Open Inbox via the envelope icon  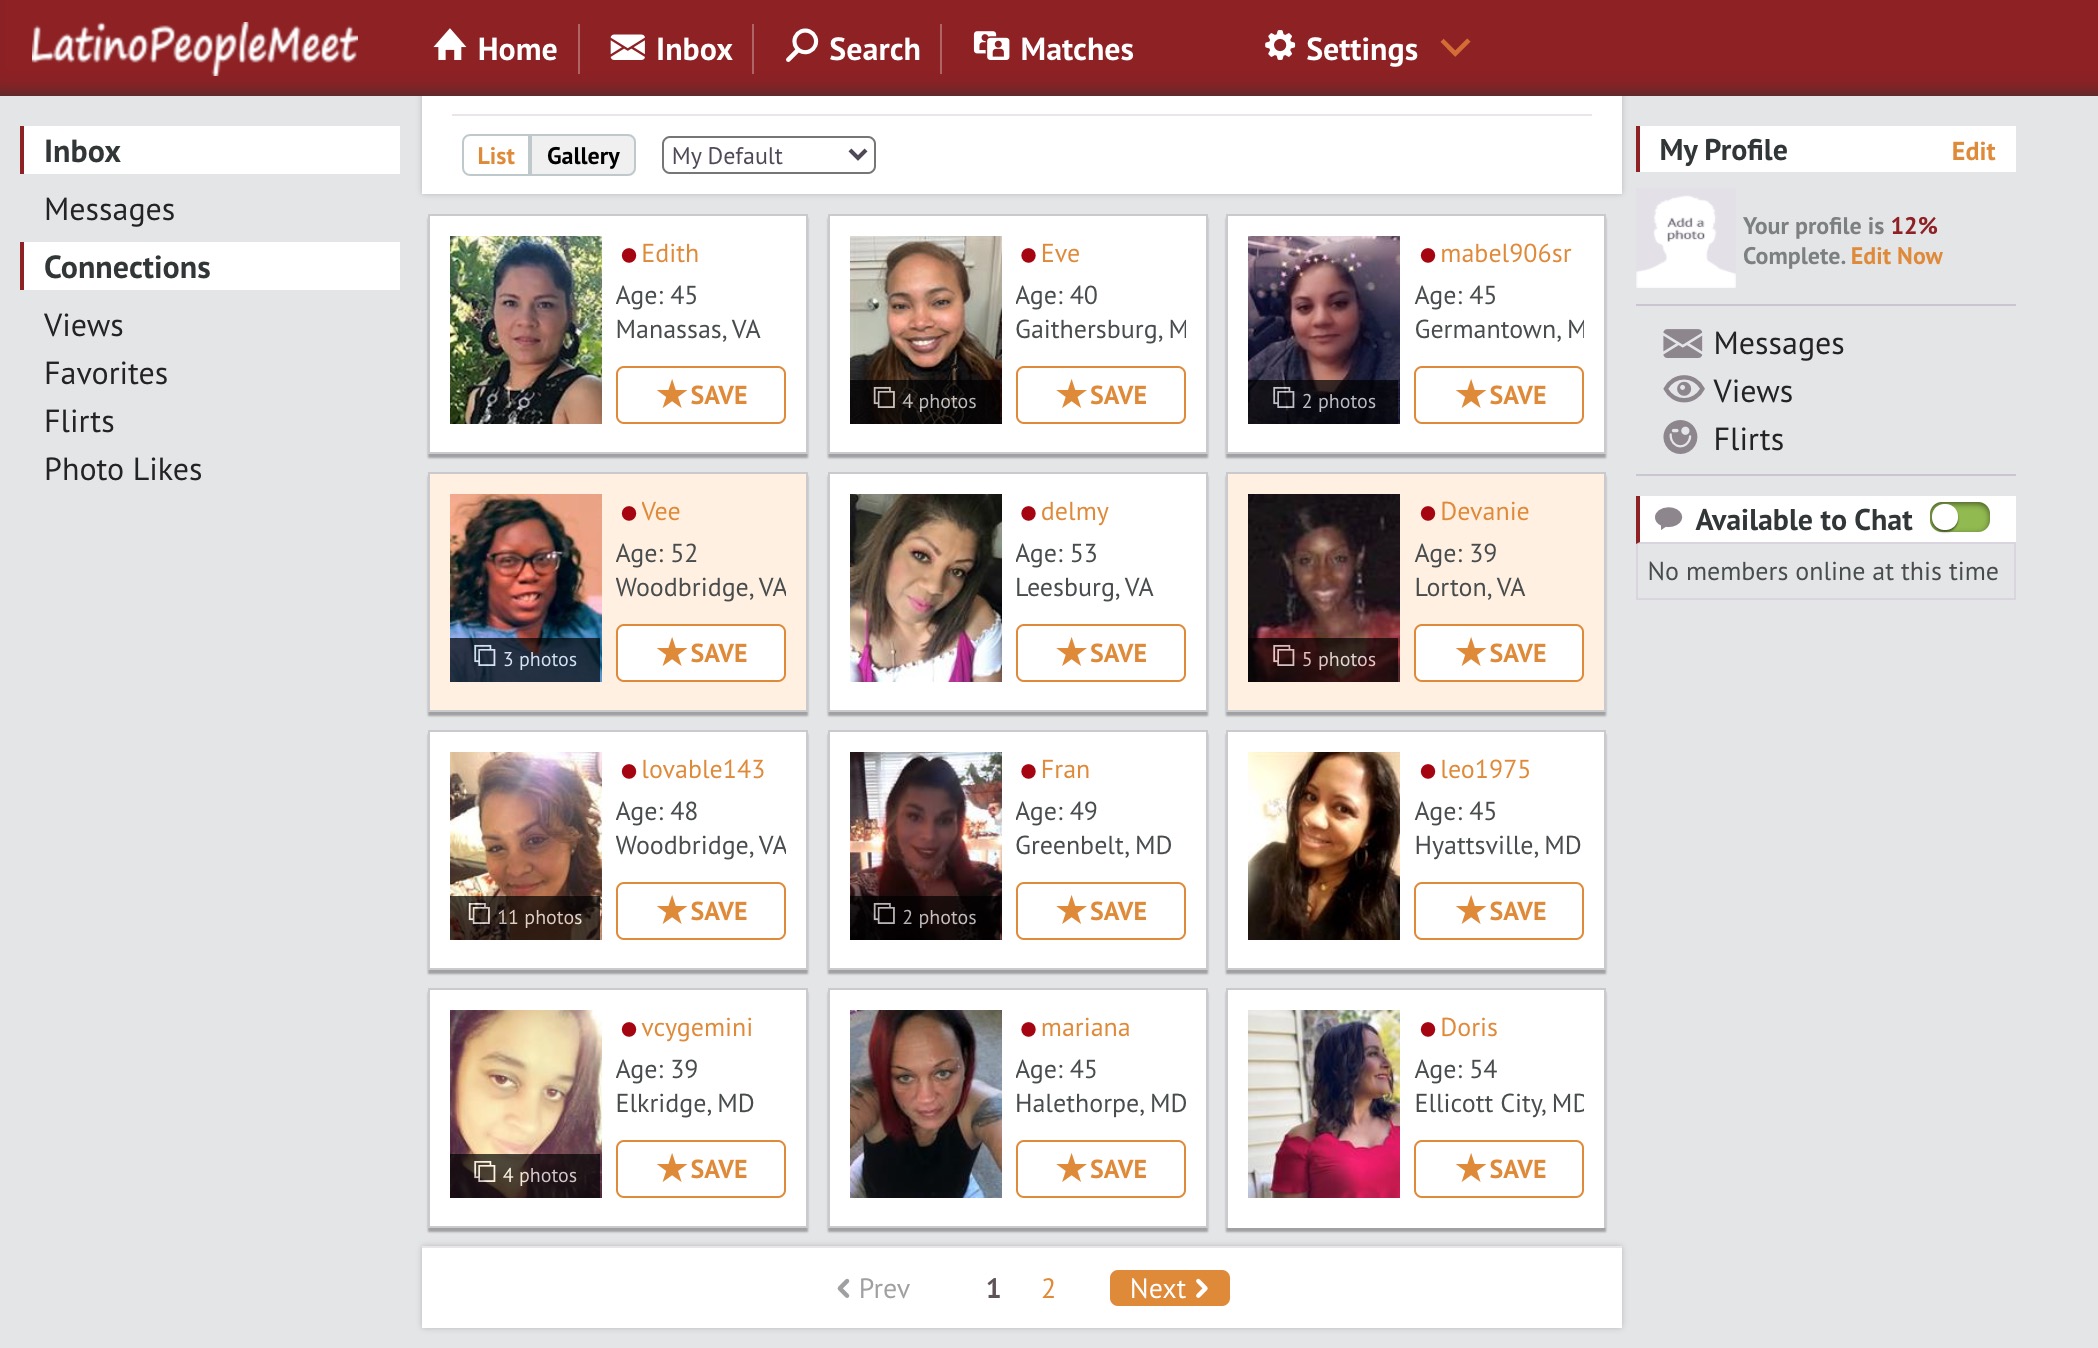tap(627, 47)
